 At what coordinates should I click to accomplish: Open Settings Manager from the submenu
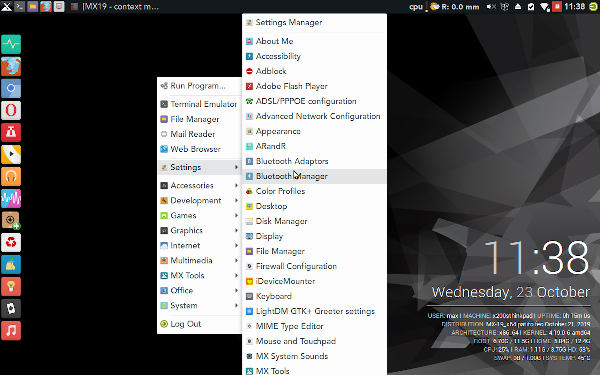pyautogui.click(x=314, y=23)
